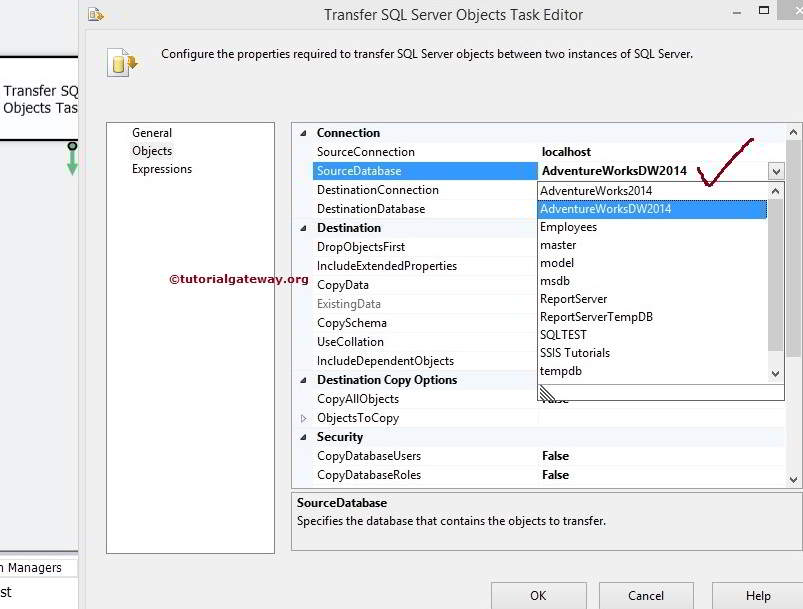Image resolution: width=803 pixels, height=609 pixels.
Task: Minimize the Task Editor window
Action: (x=736, y=12)
